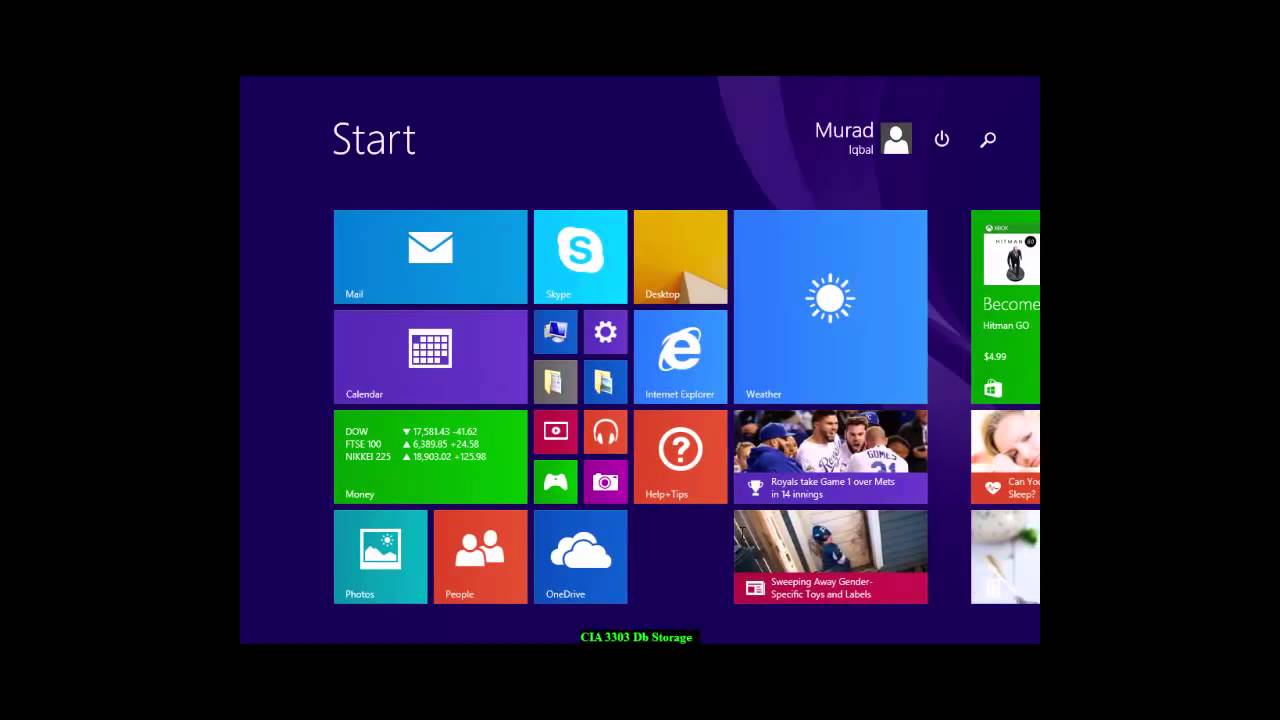Open the Pictures folder small tile
The height and width of the screenshot is (720, 1280).
(605, 382)
